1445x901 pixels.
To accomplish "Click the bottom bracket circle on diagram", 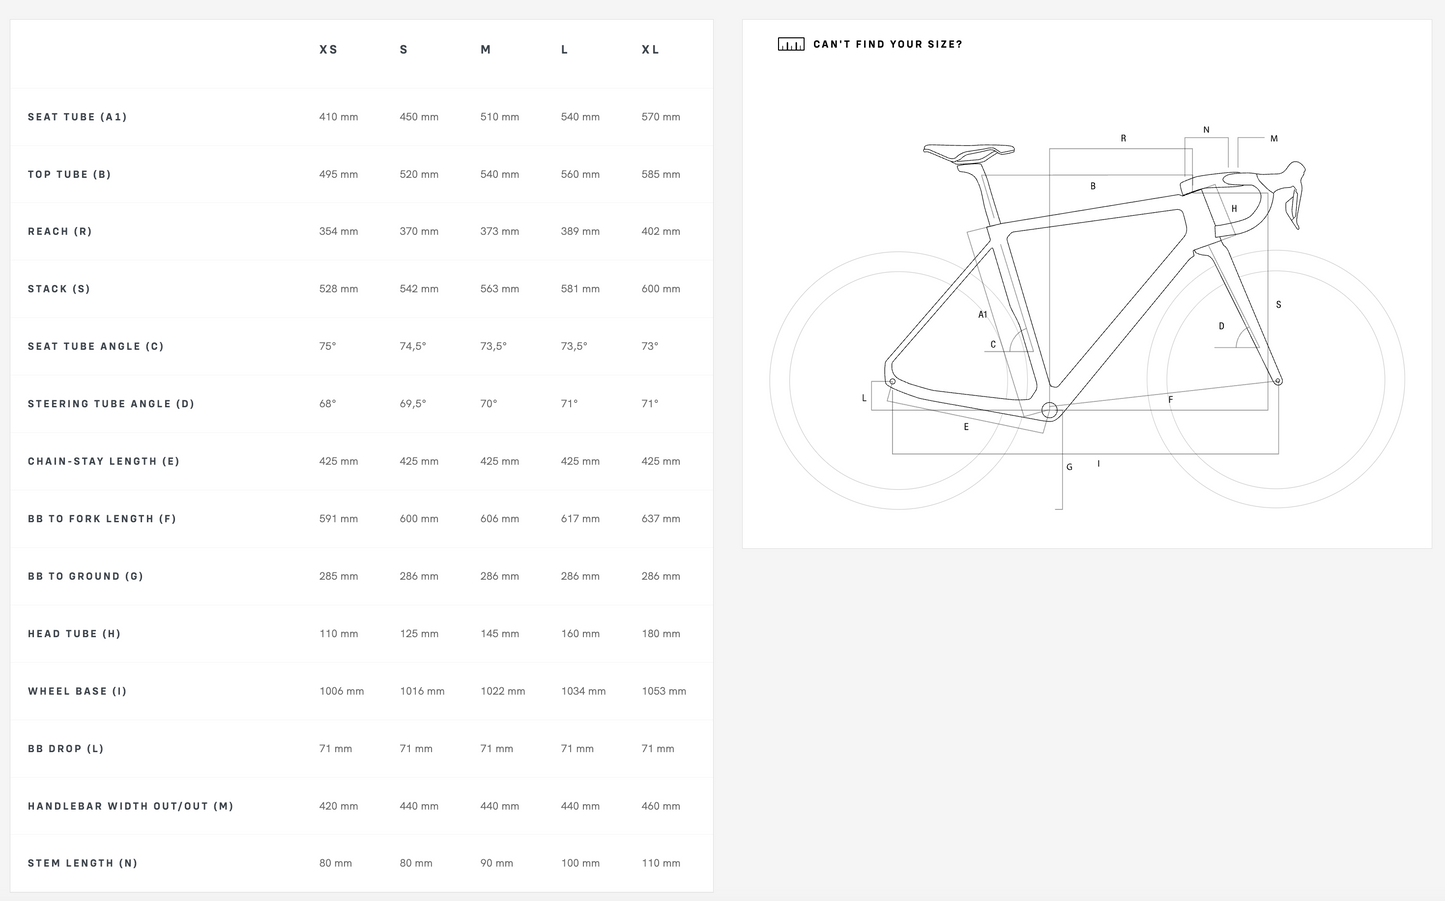I will pos(1049,410).
